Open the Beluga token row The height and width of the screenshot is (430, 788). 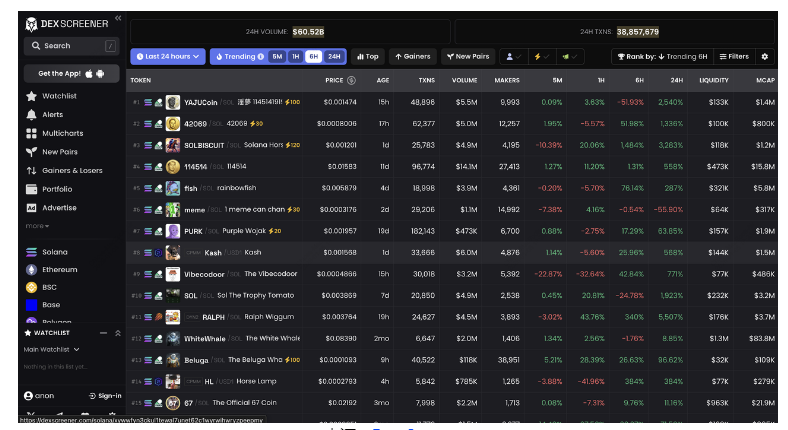click(x=451, y=360)
